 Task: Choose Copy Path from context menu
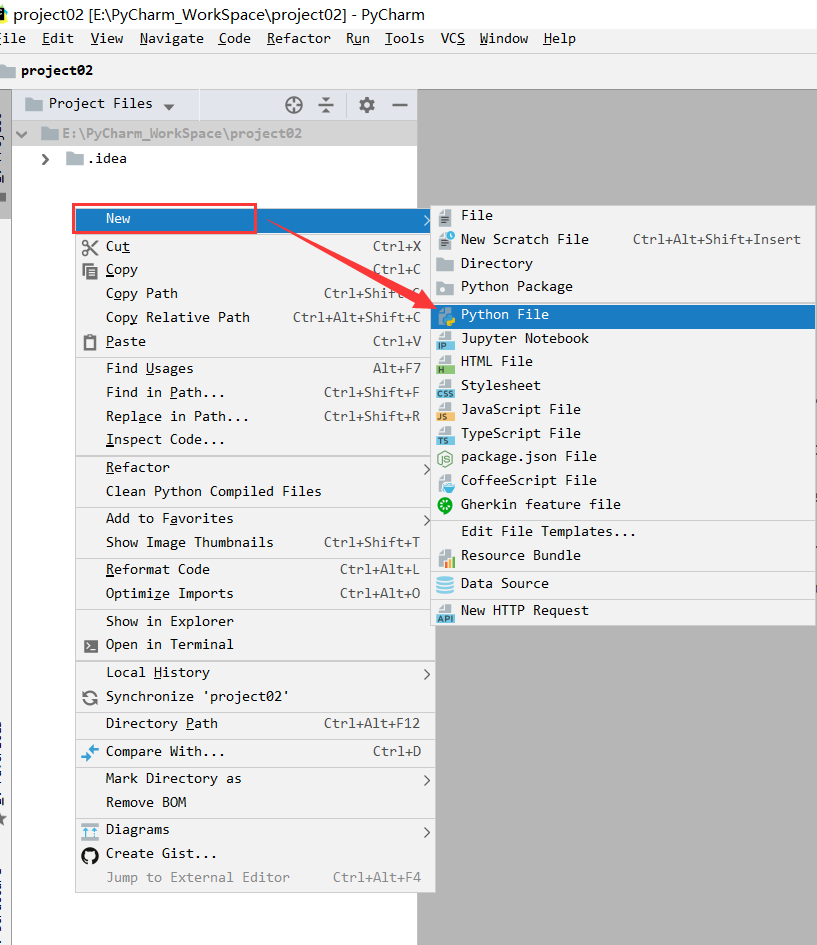click(x=255, y=294)
